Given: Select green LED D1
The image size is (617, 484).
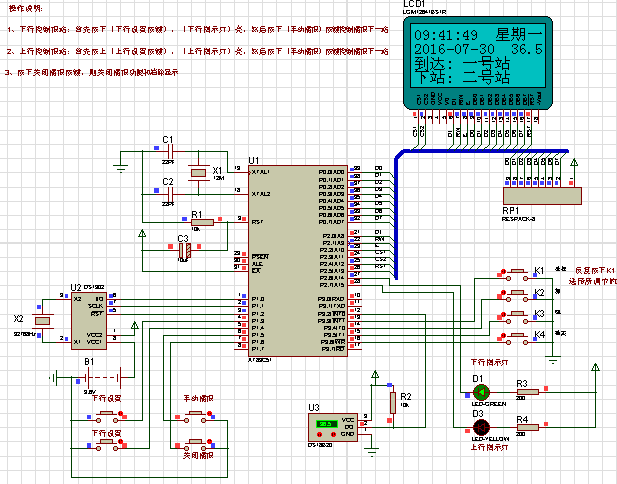Looking at the screenshot, I should (x=481, y=392).
